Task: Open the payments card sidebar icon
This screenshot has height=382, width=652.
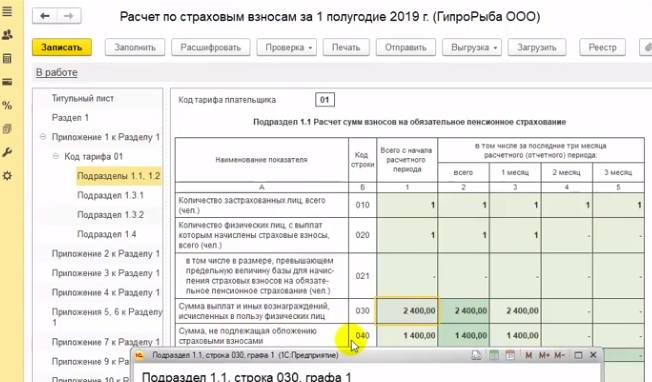Action: click(7, 82)
